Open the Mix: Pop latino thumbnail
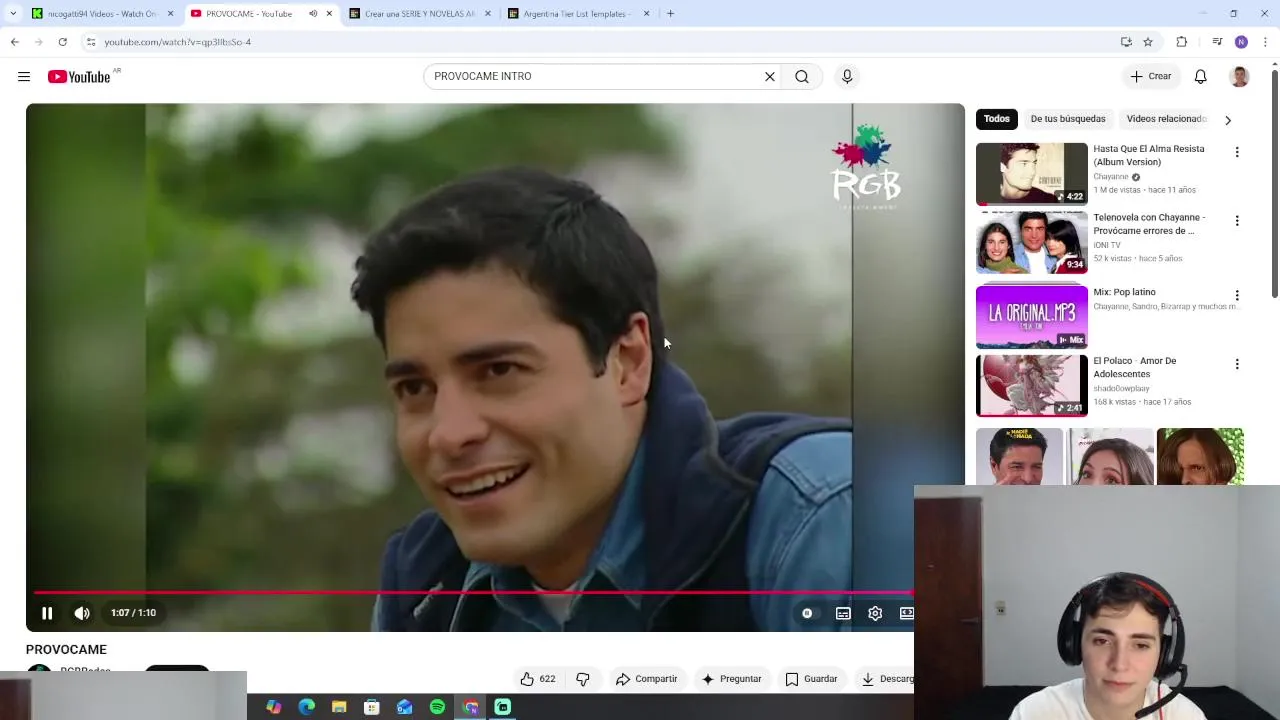Image resolution: width=1280 pixels, height=720 pixels. pos(1032,317)
